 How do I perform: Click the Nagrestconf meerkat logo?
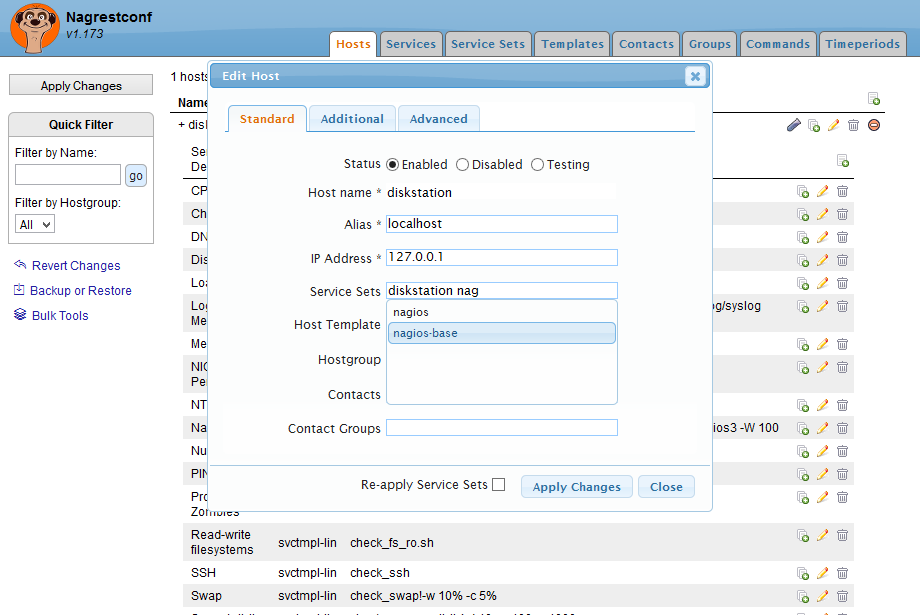35,28
